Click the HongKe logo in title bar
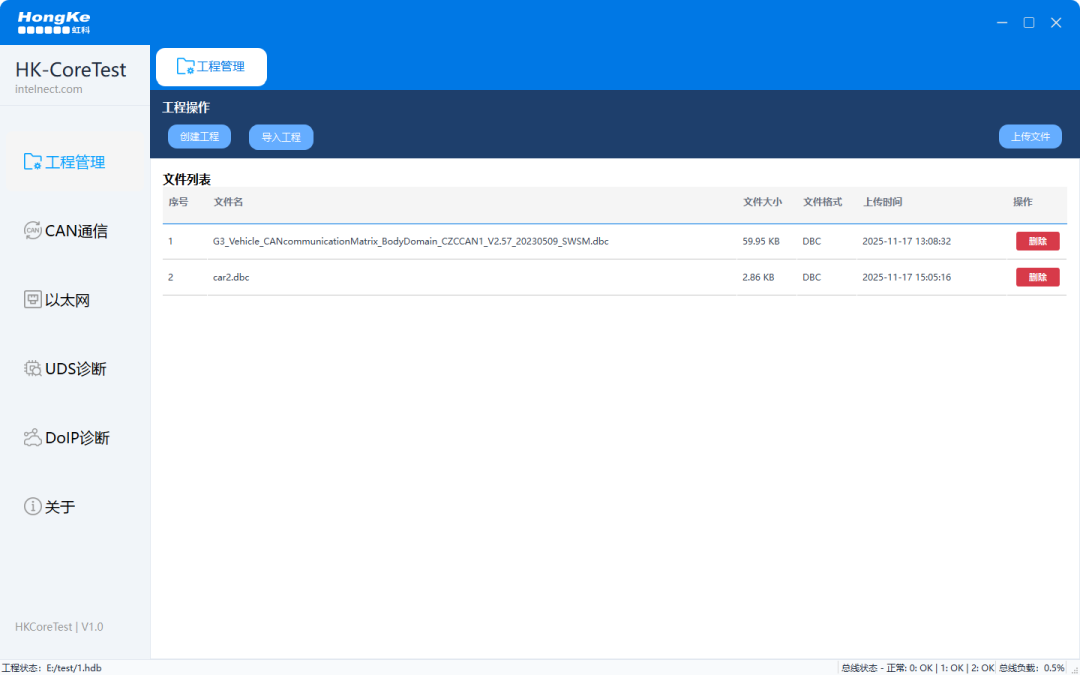The height and width of the screenshot is (675, 1080). pos(54,23)
